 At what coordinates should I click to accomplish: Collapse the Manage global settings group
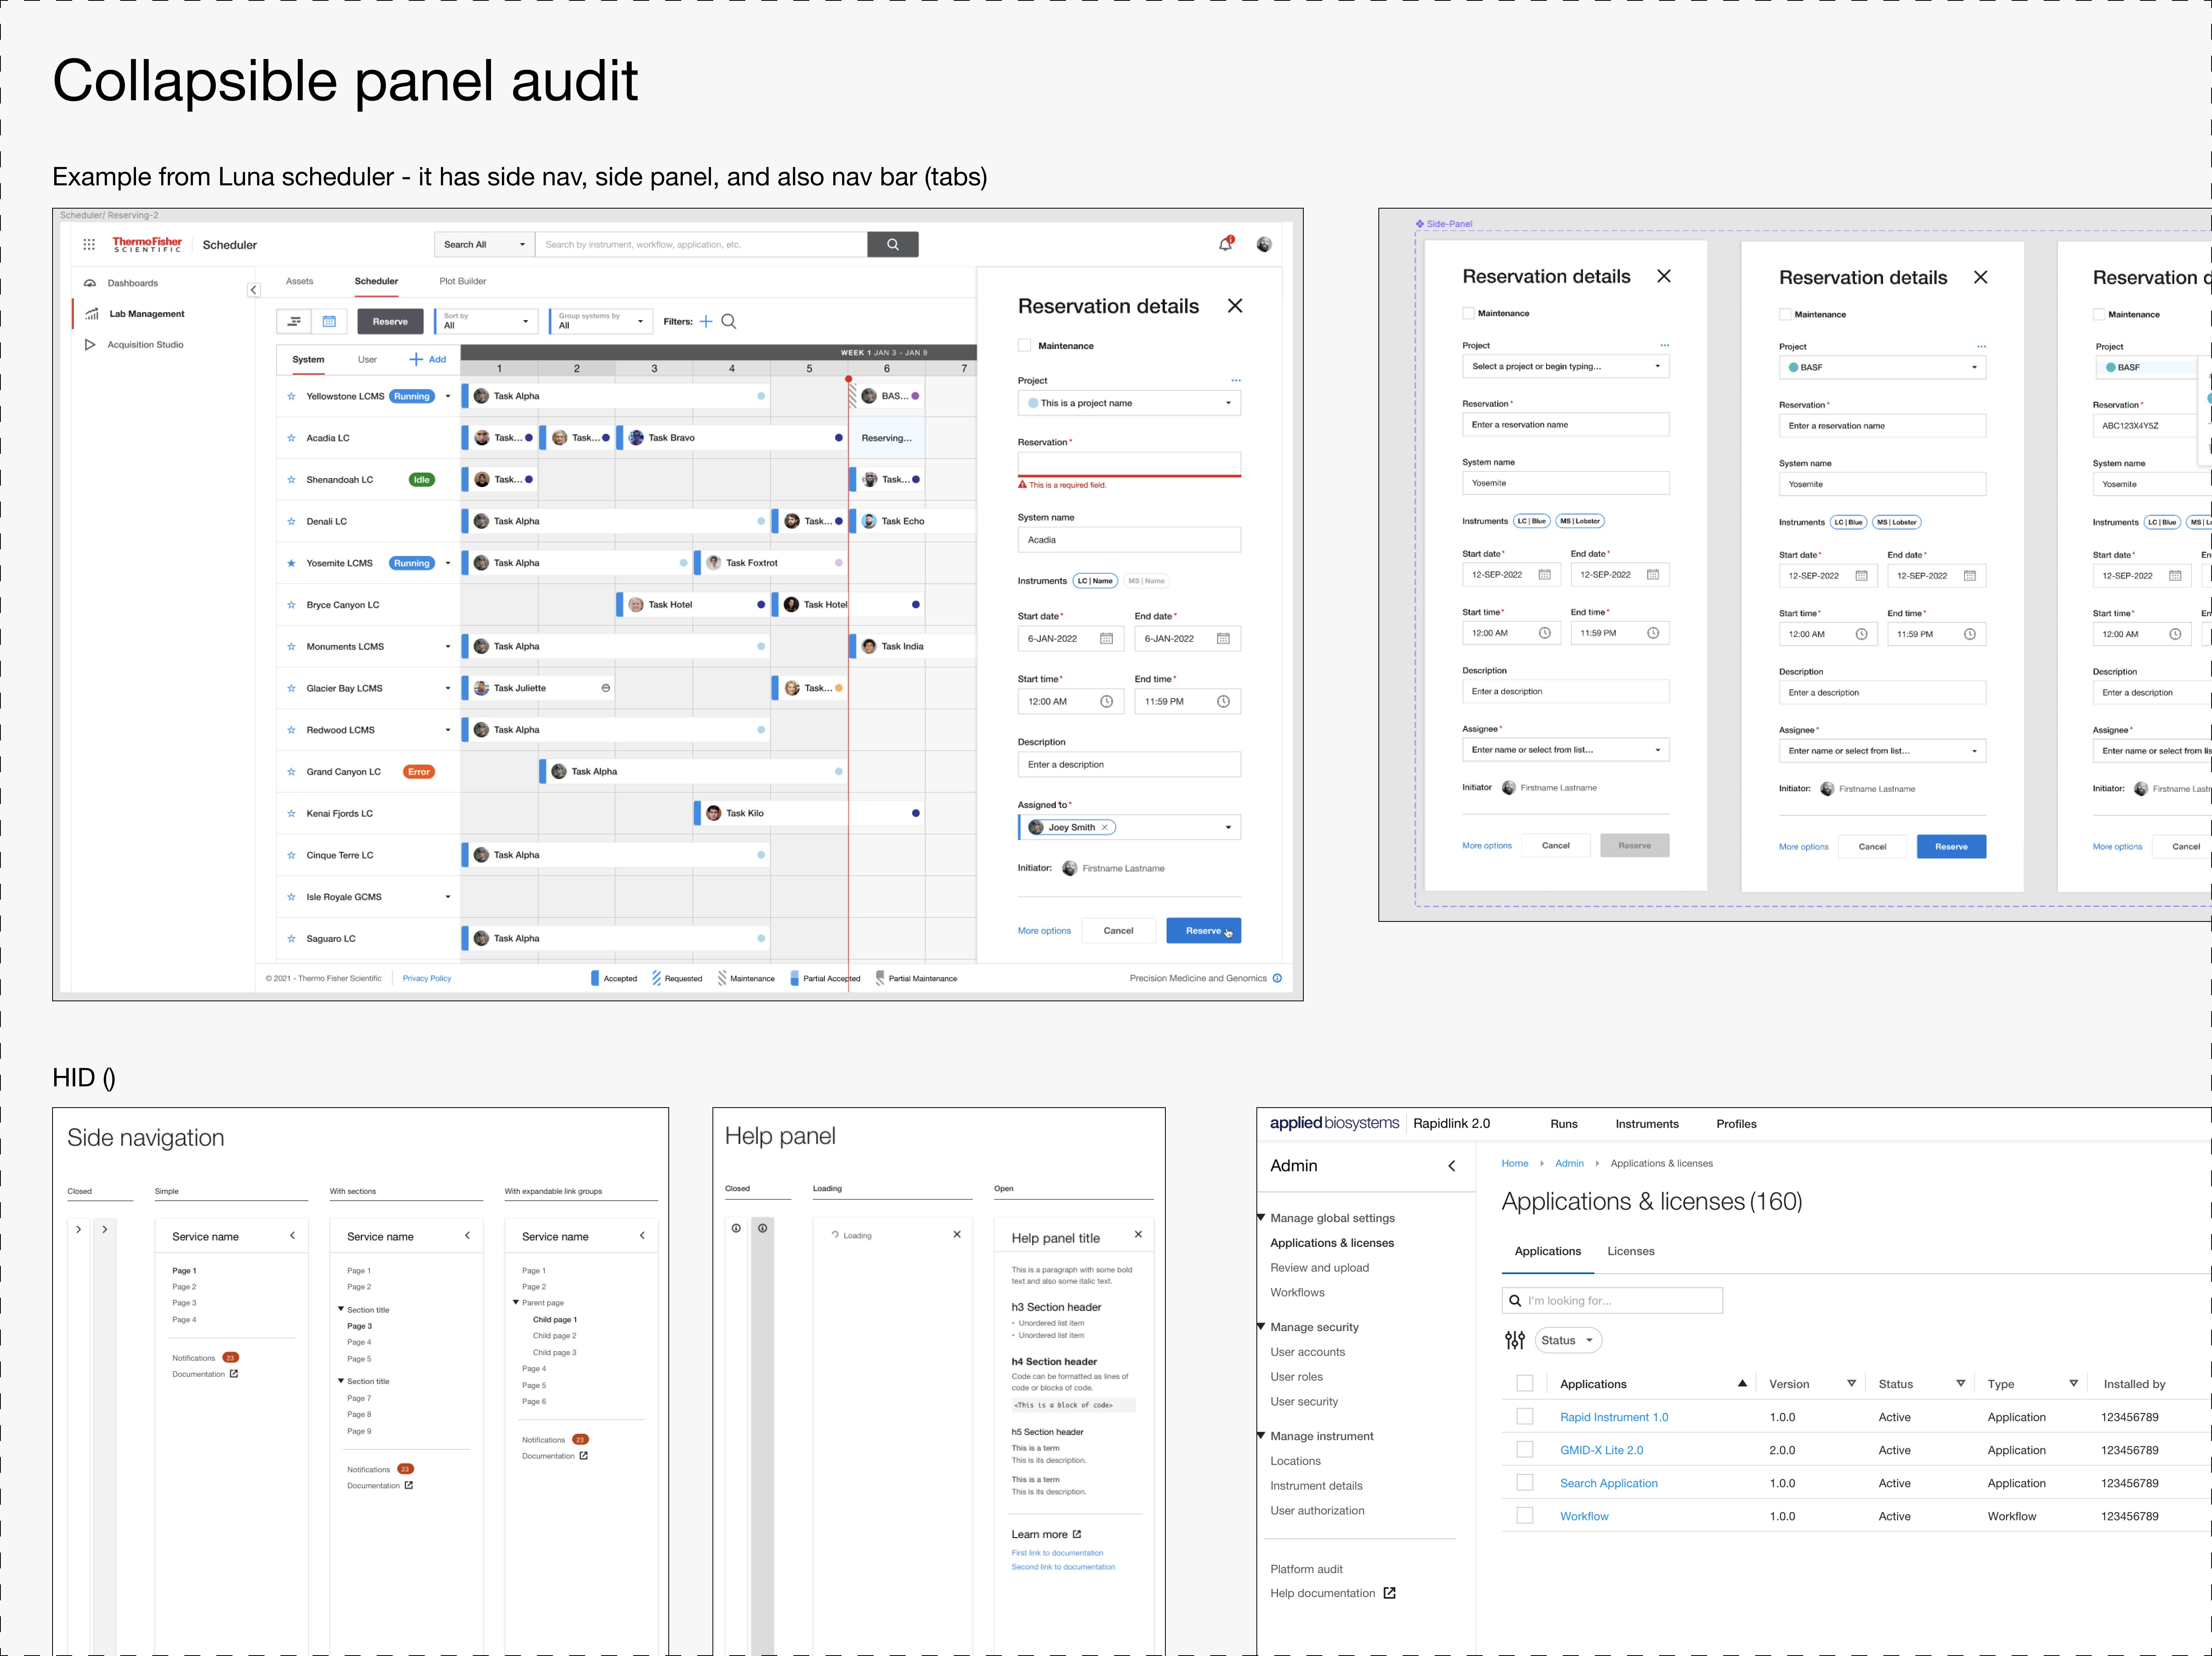point(1261,1218)
